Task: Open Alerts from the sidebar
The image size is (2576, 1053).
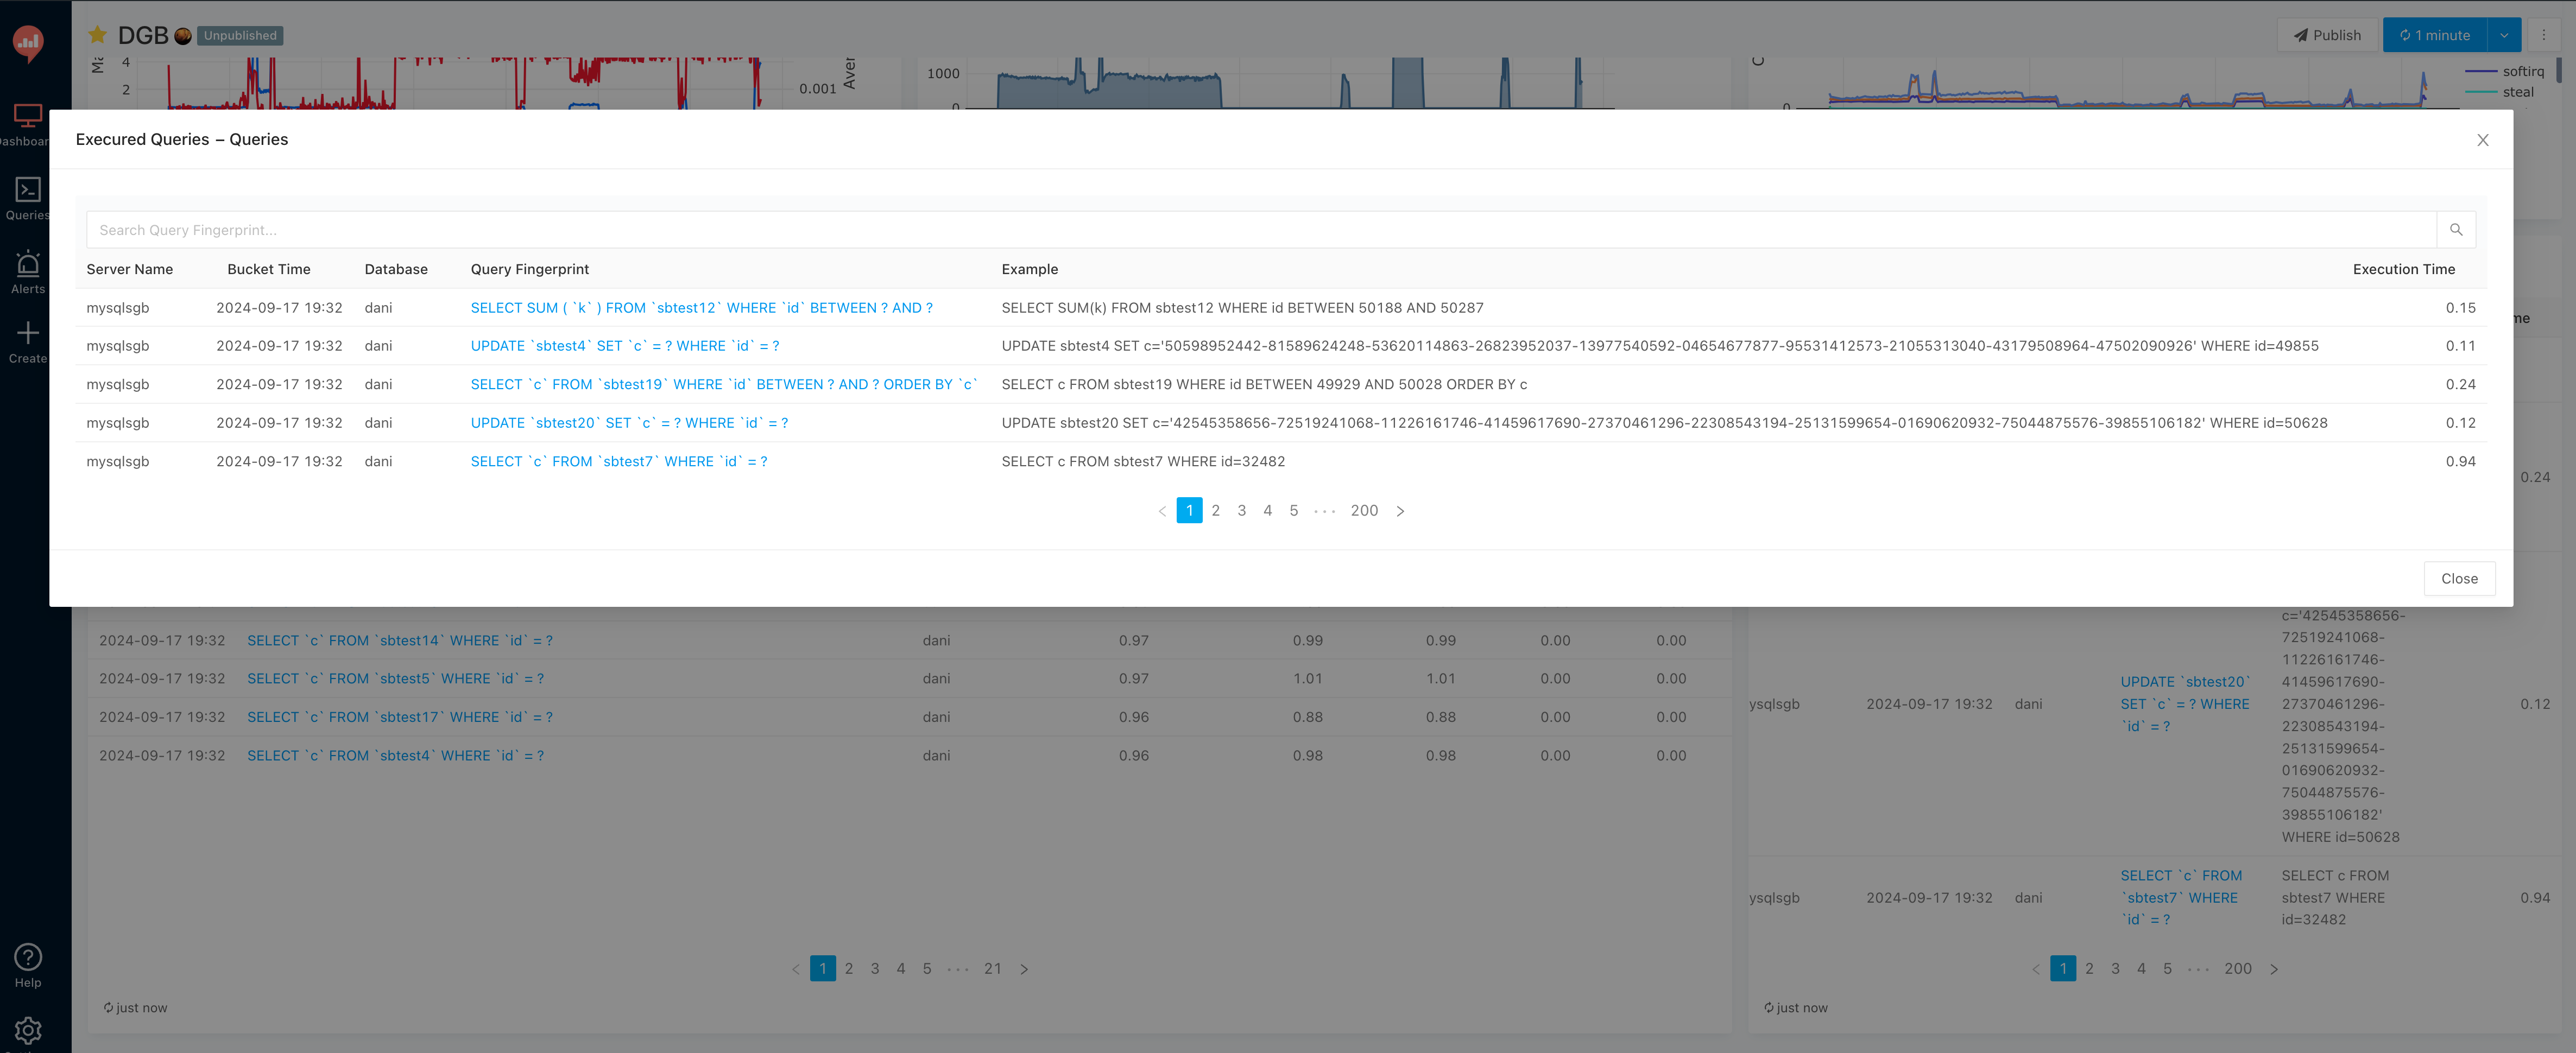Action: coord(27,273)
